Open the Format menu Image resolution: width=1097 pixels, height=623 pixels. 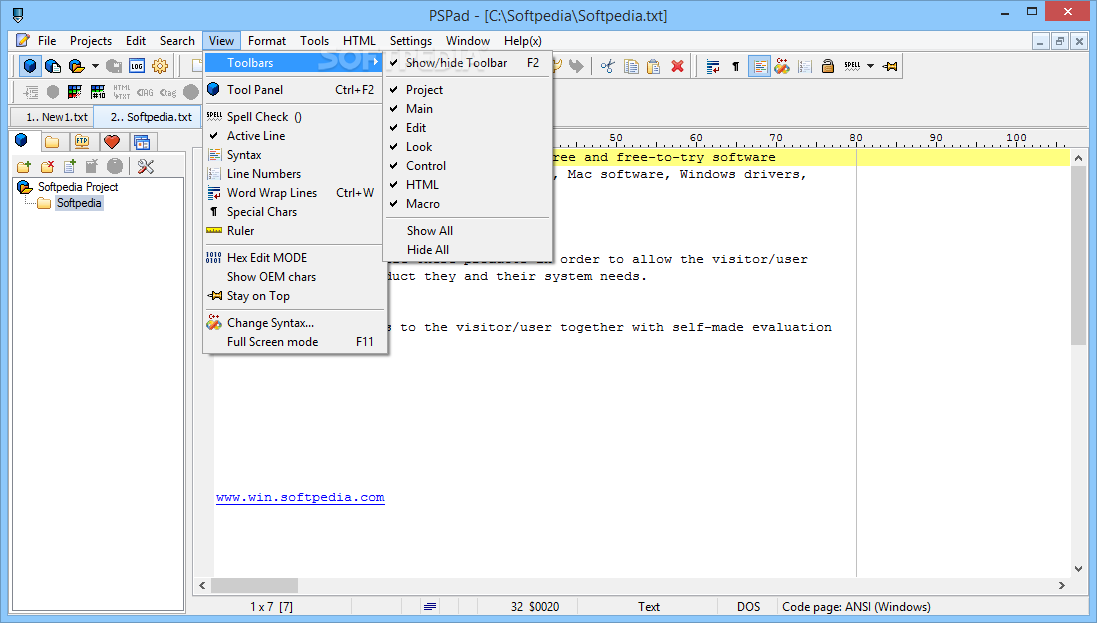[267, 41]
